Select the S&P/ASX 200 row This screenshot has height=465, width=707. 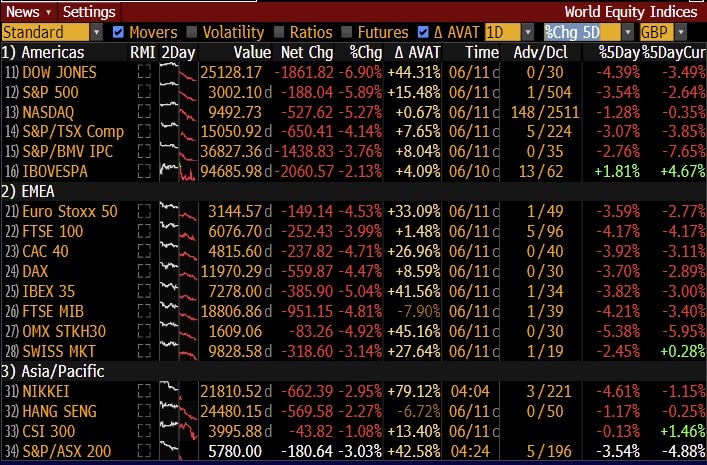click(354, 451)
